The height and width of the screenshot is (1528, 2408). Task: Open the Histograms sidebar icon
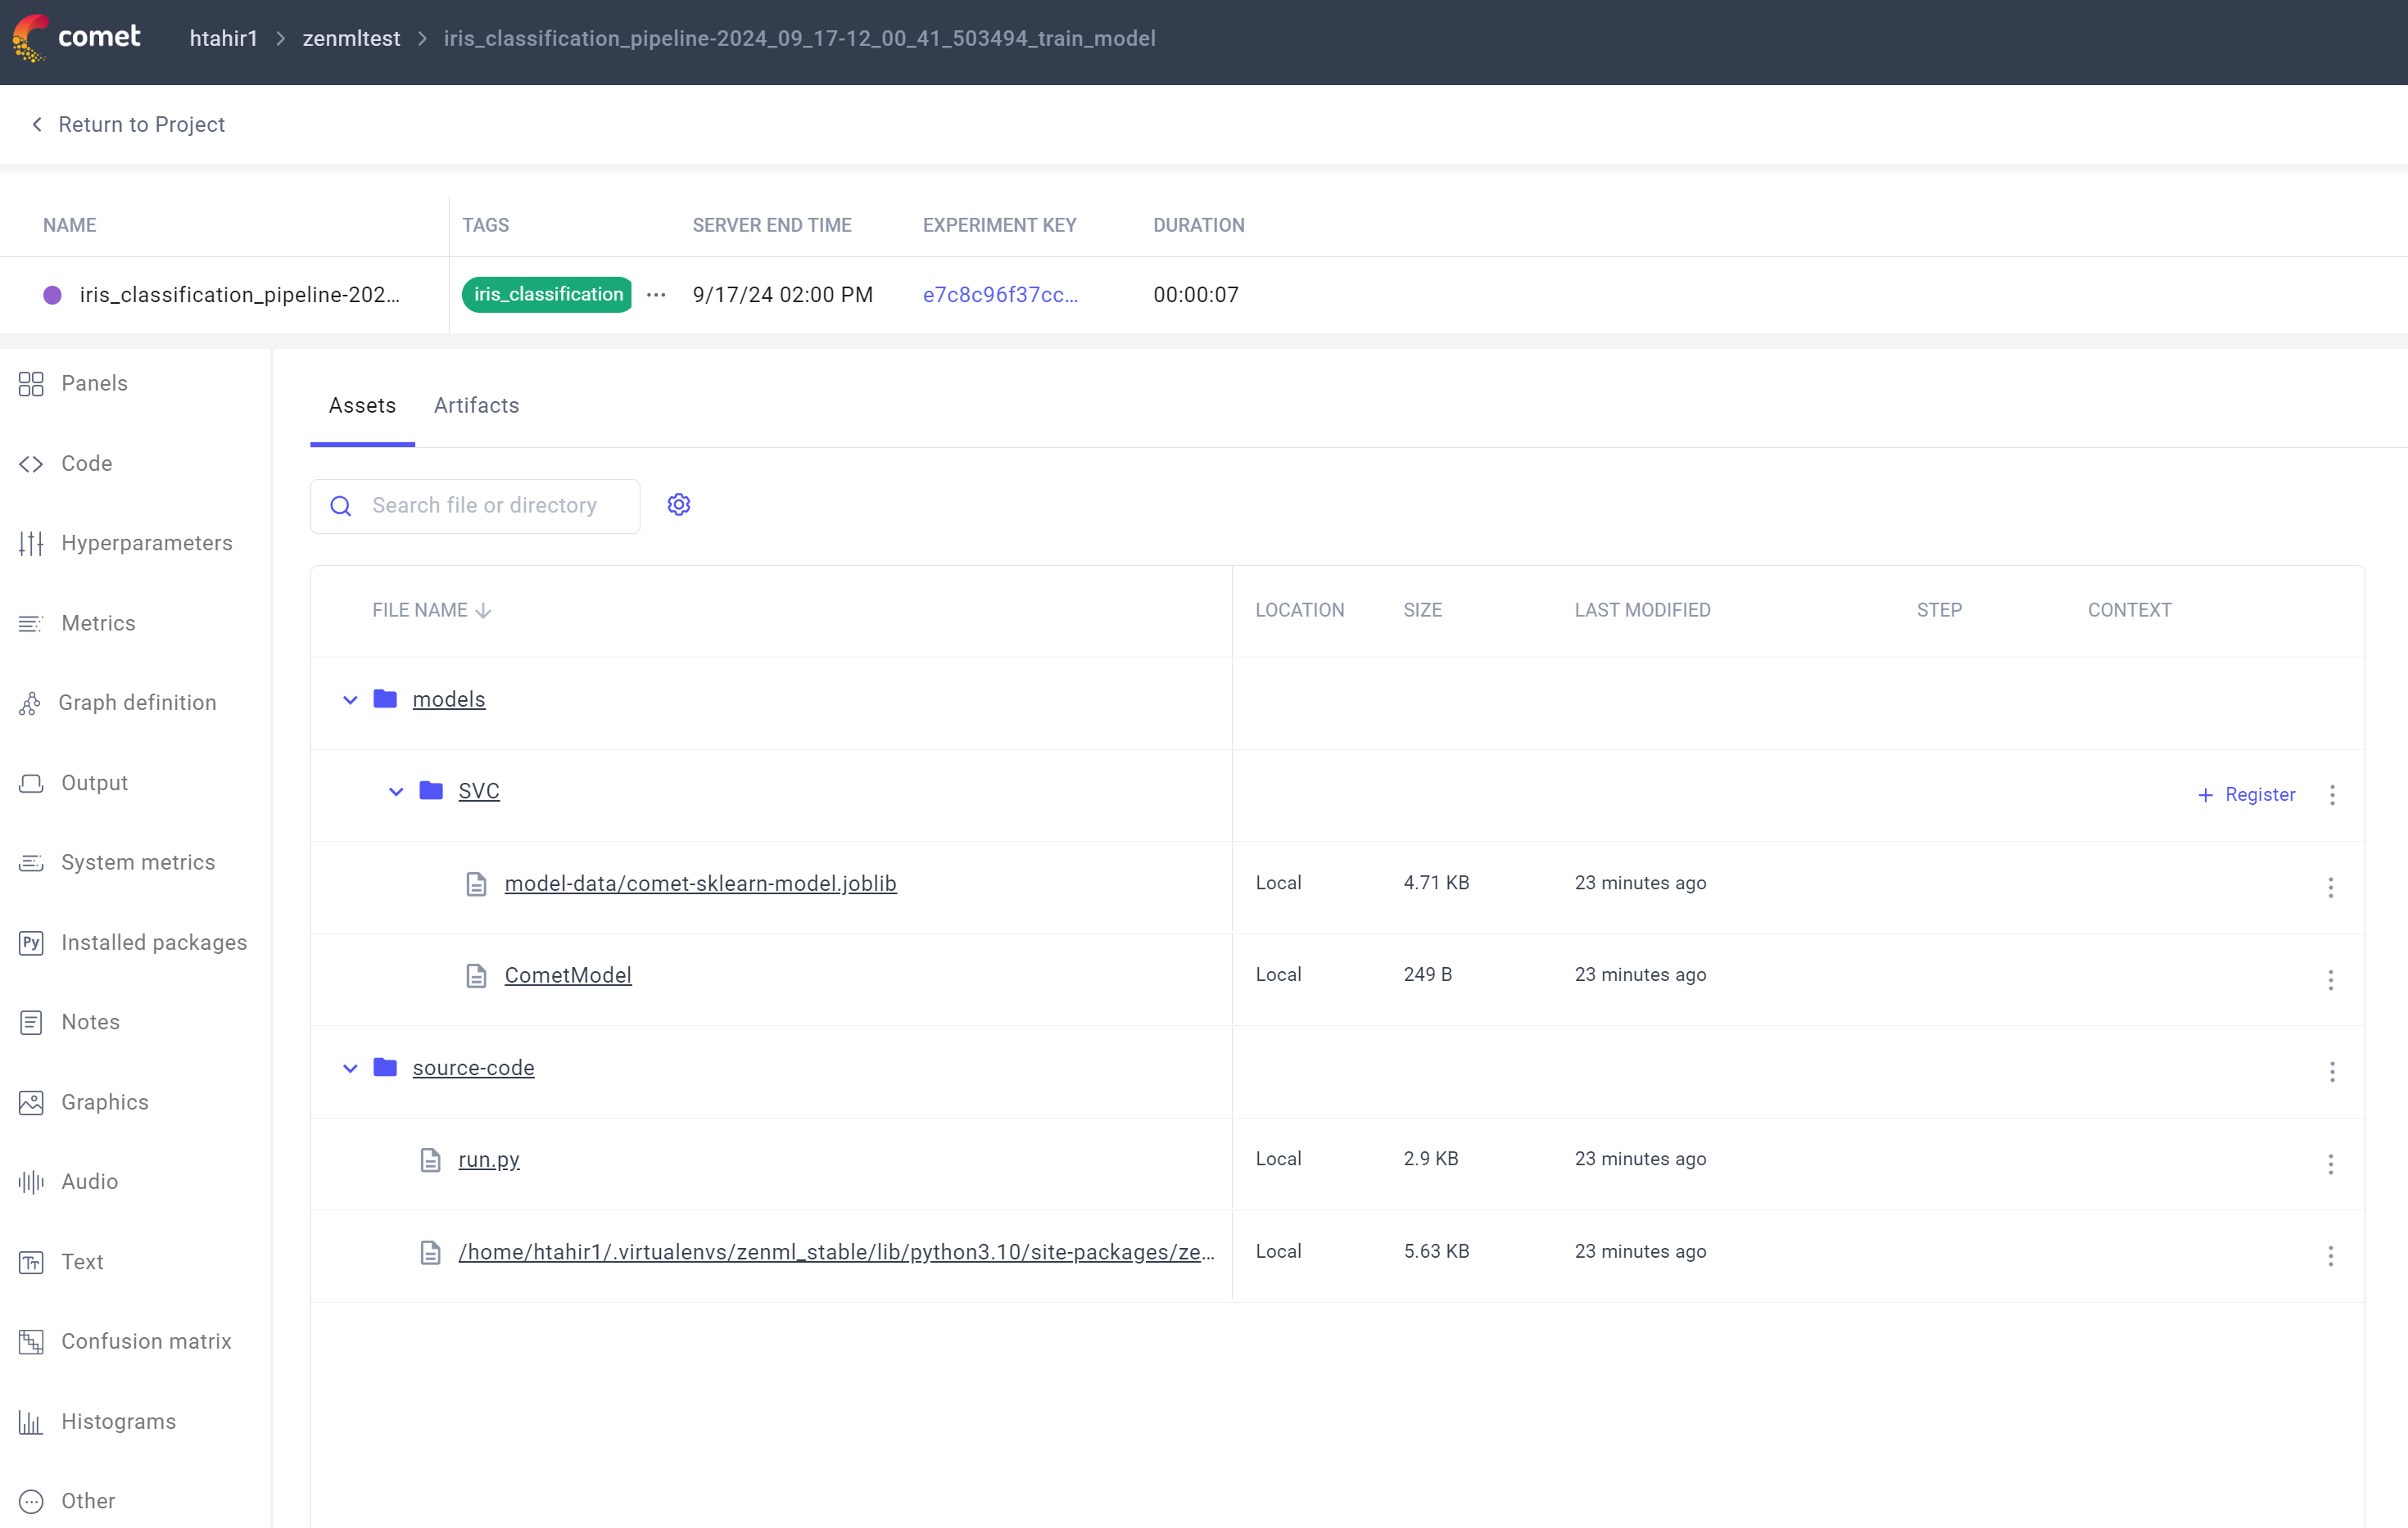click(x=31, y=1422)
